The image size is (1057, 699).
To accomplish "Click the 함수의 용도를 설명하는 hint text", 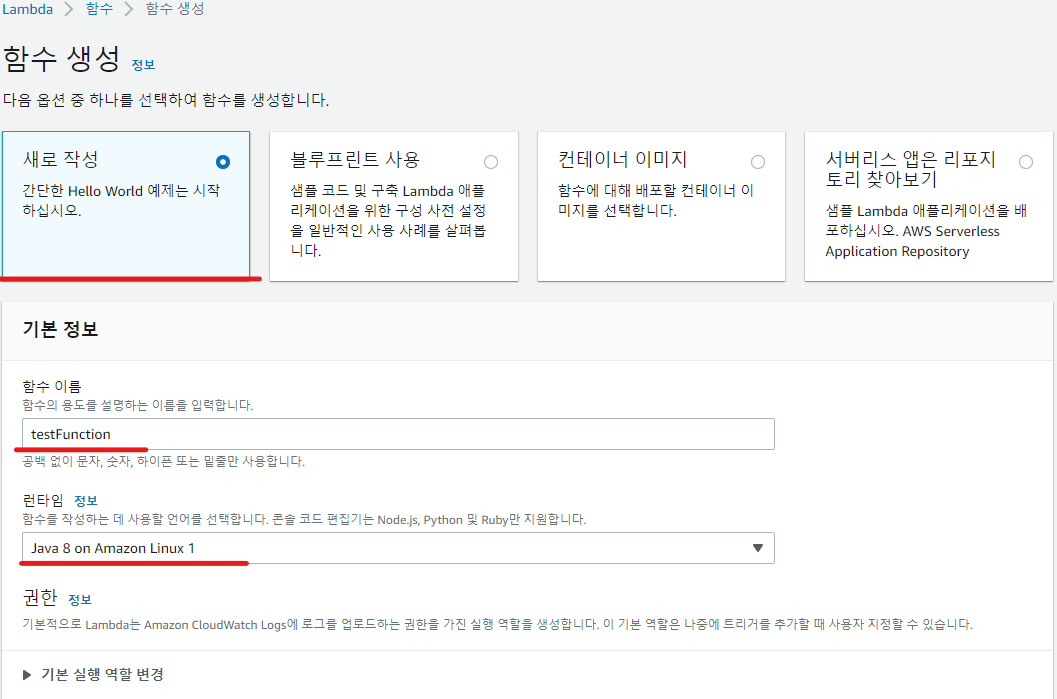I will [138, 405].
